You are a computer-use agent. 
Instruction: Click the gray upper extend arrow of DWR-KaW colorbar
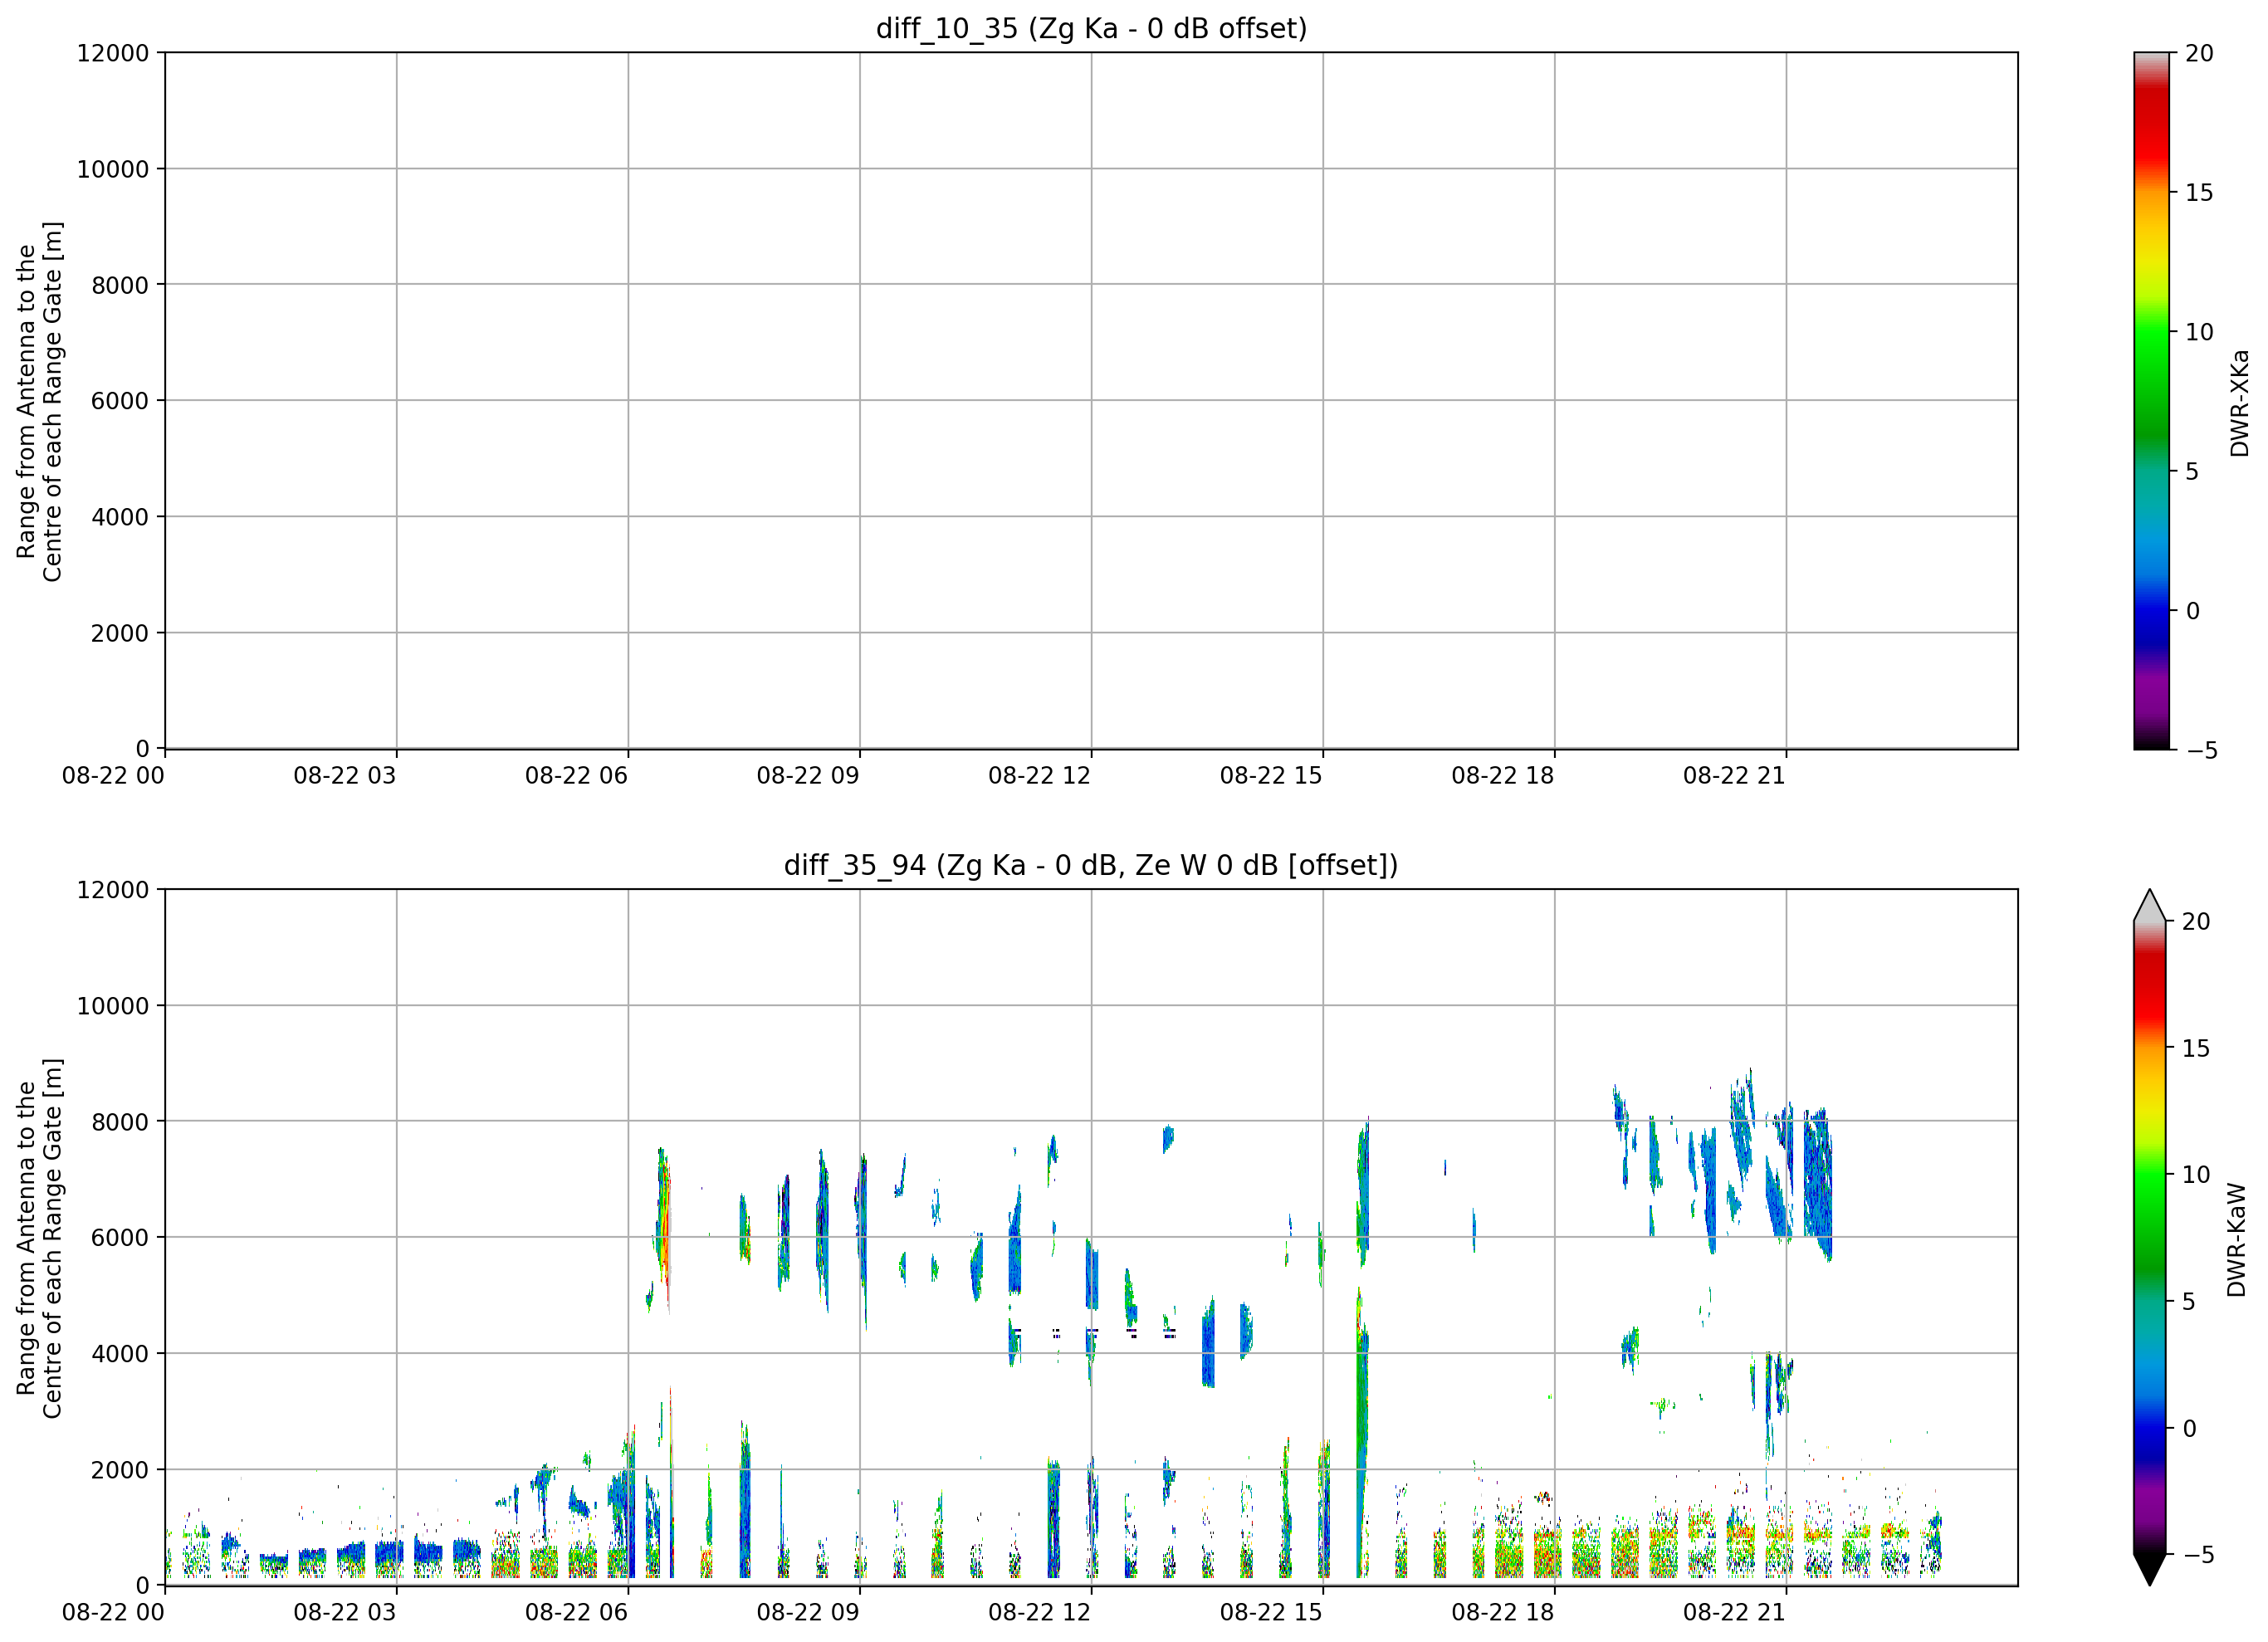[2149, 907]
